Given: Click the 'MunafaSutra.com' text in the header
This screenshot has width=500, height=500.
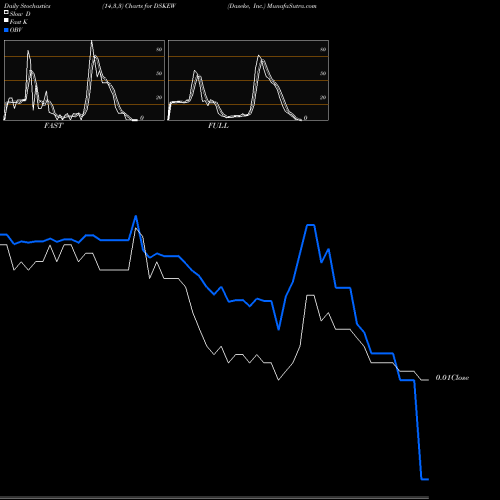Looking at the screenshot, I should coord(292,6).
